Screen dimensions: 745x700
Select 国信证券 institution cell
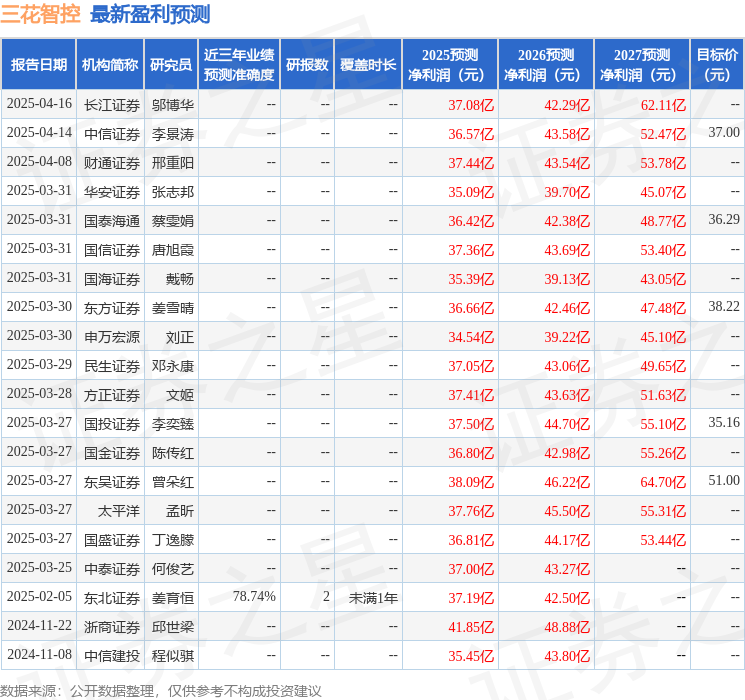(x=112, y=250)
